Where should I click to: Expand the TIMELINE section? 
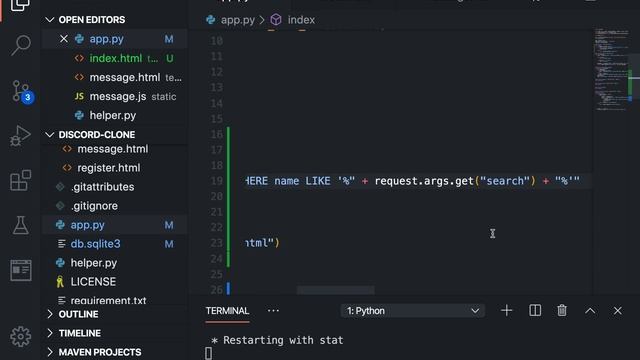click(x=80, y=333)
